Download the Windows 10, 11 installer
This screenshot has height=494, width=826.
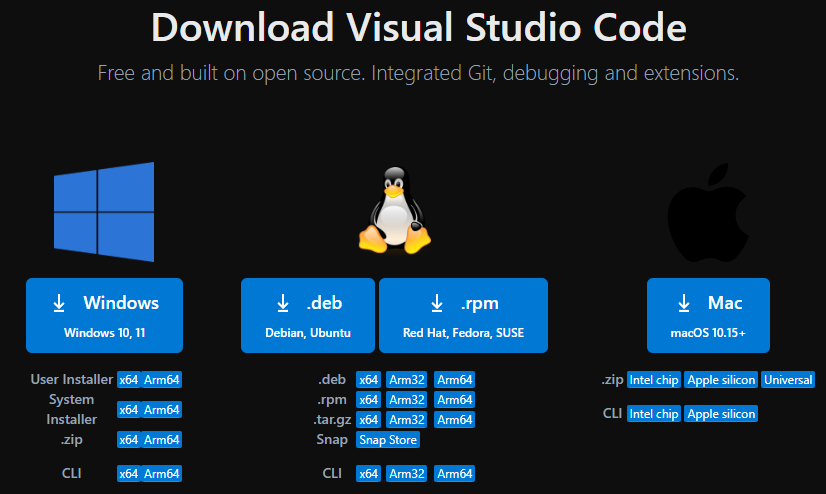pyautogui.click(x=104, y=315)
